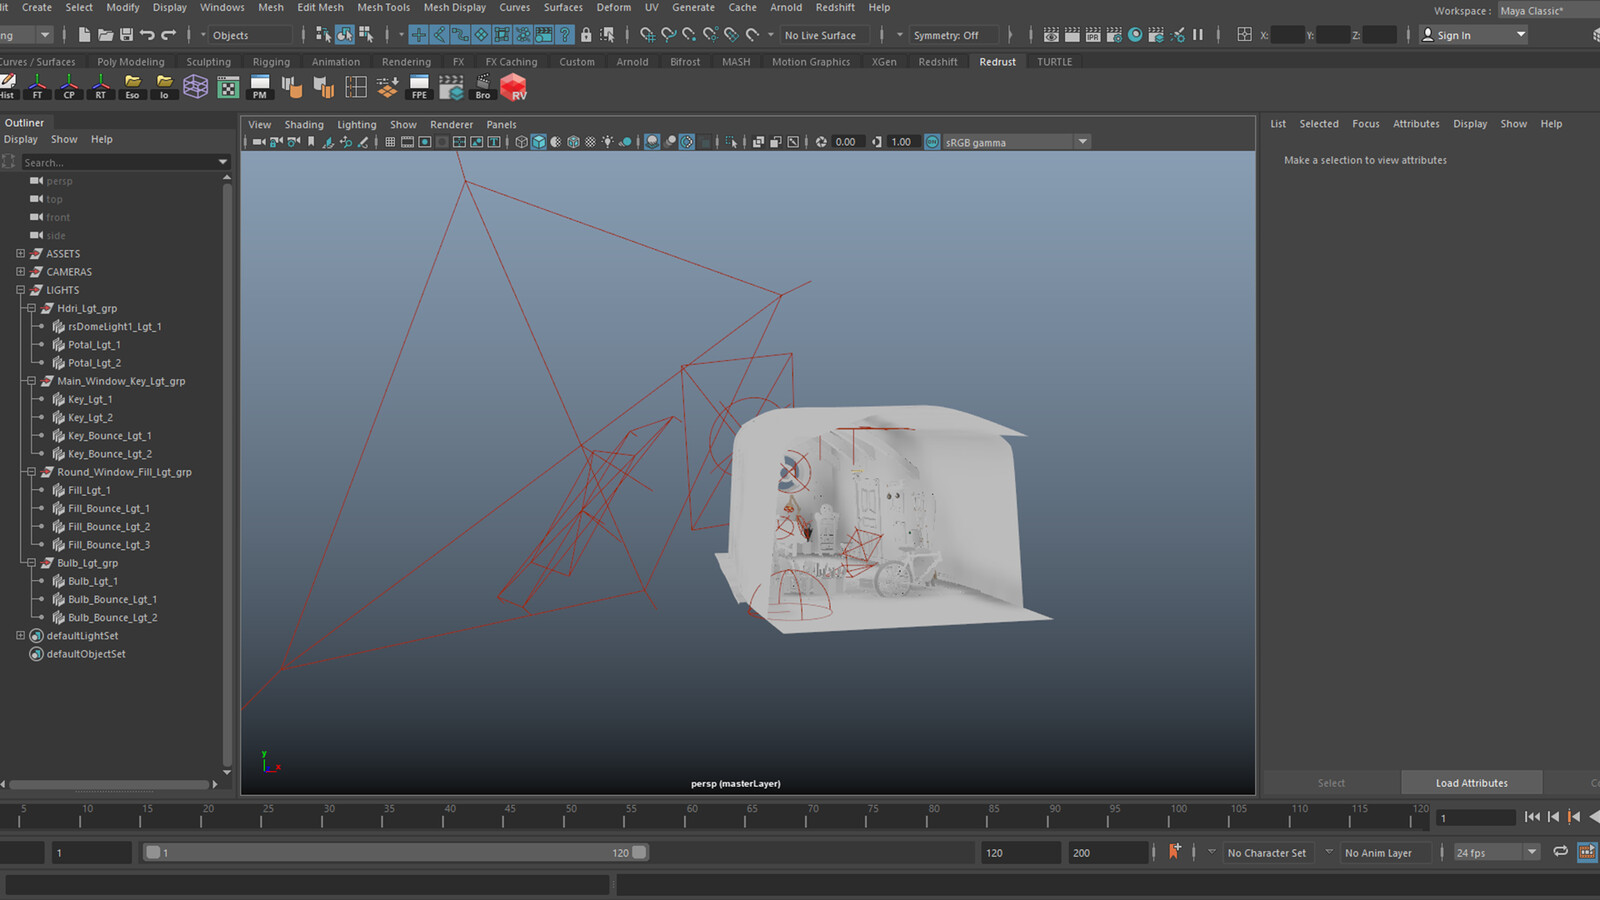This screenshot has width=1600, height=900.
Task: Switch to the Poly Modeling shelf tab
Action: point(131,62)
